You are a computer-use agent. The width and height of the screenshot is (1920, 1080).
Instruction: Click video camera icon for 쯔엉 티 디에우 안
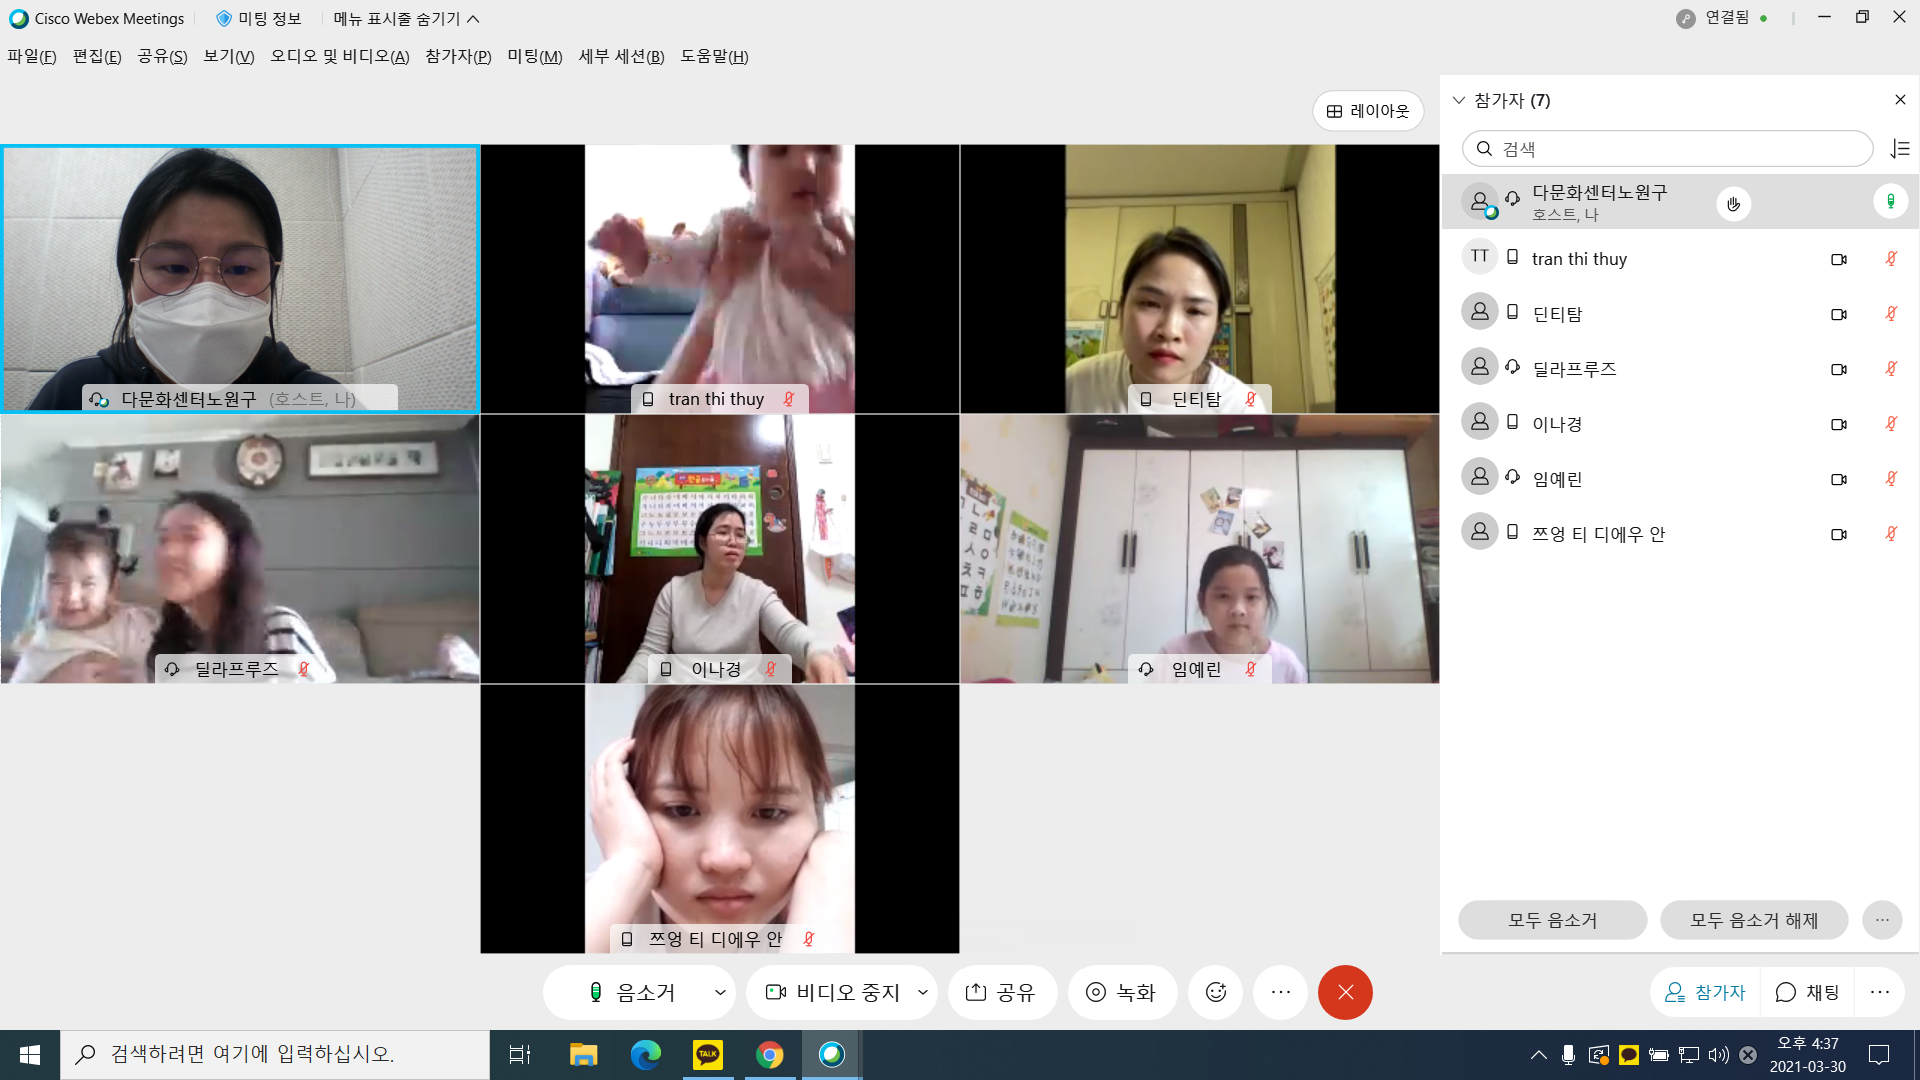tap(1838, 534)
